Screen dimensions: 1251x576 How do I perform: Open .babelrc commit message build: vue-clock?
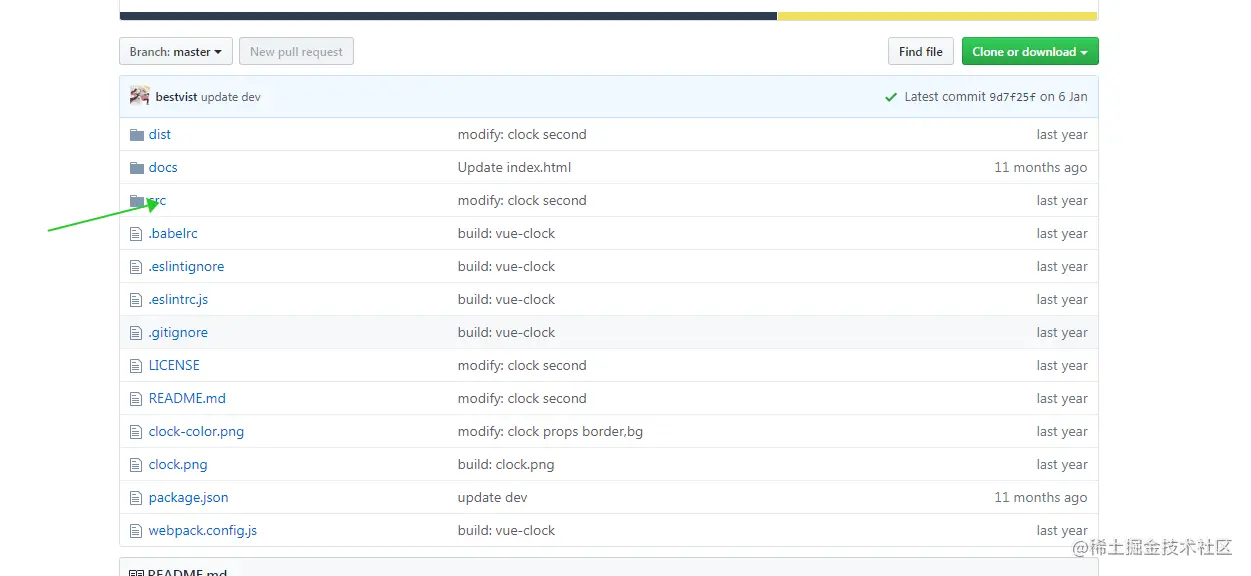tap(506, 234)
